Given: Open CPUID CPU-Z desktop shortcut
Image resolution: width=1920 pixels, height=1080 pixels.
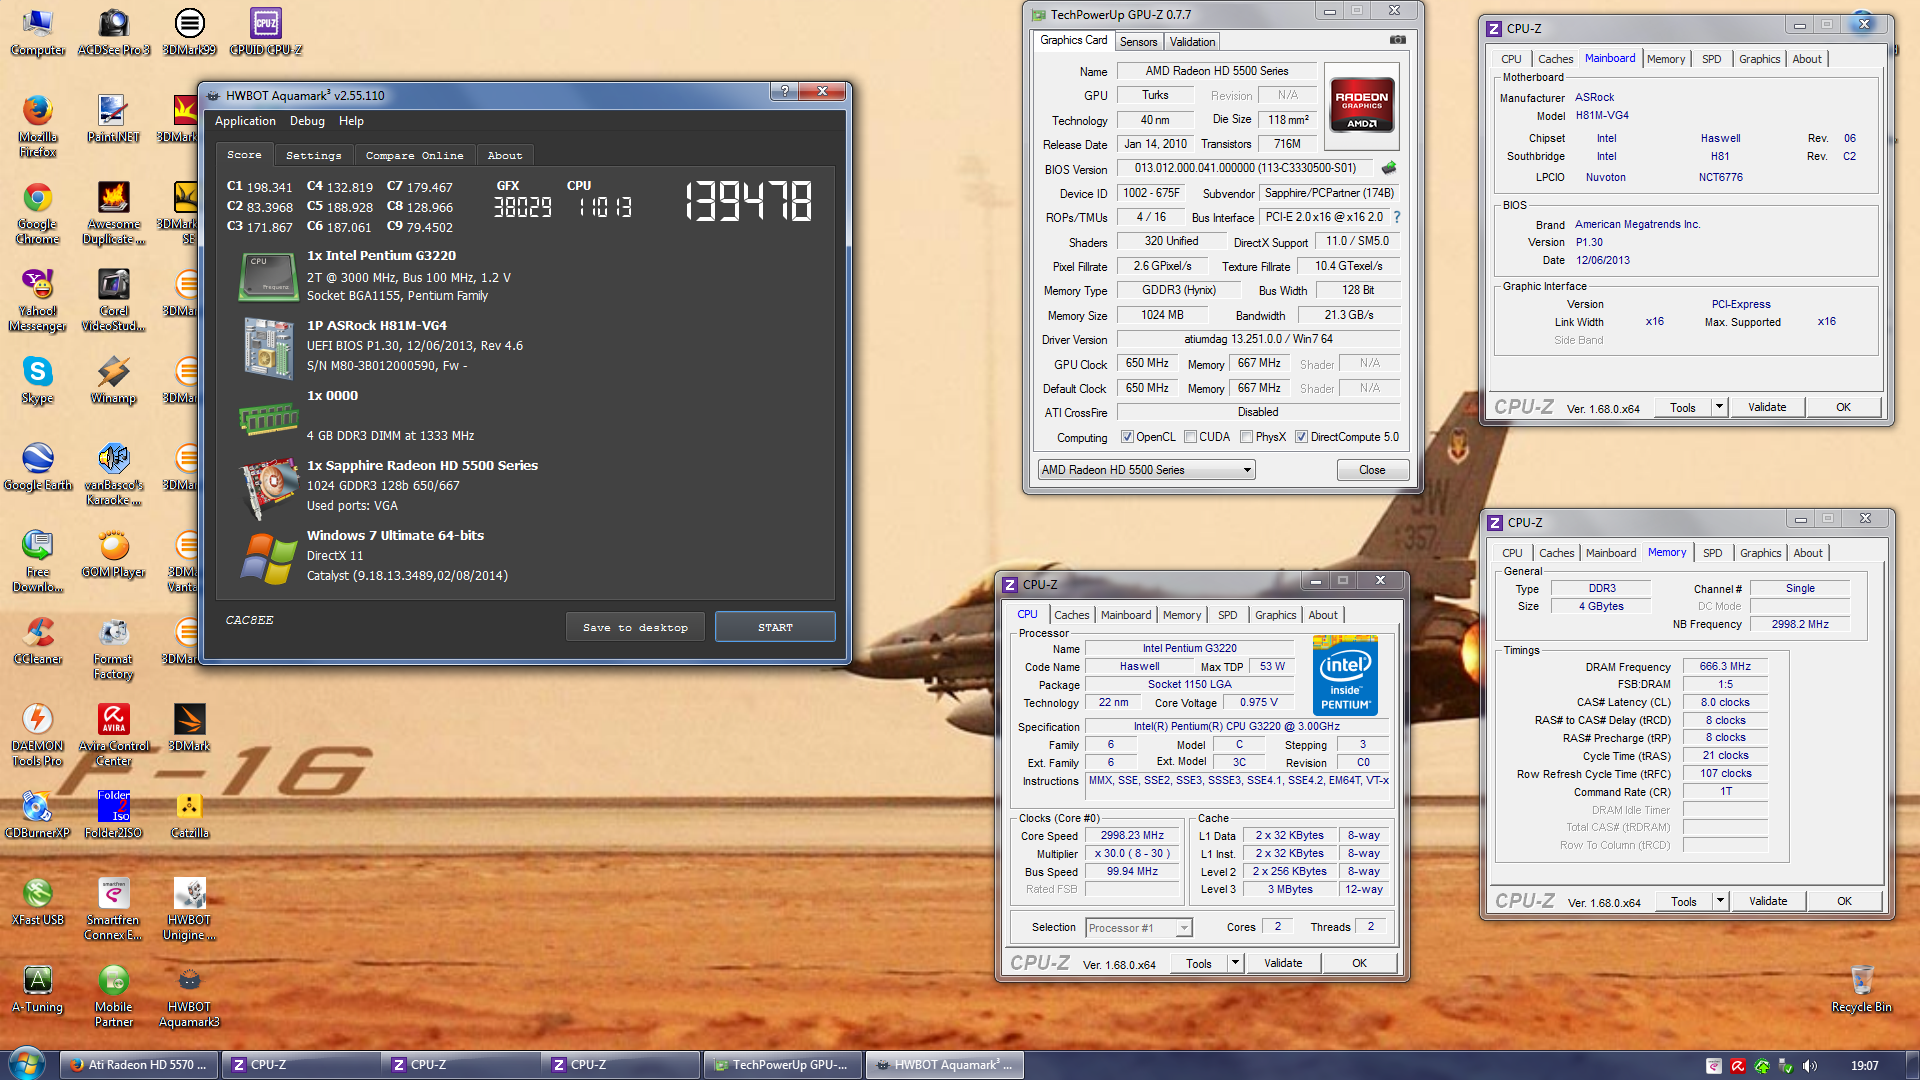Looking at the screenshot, I should 265,31.
